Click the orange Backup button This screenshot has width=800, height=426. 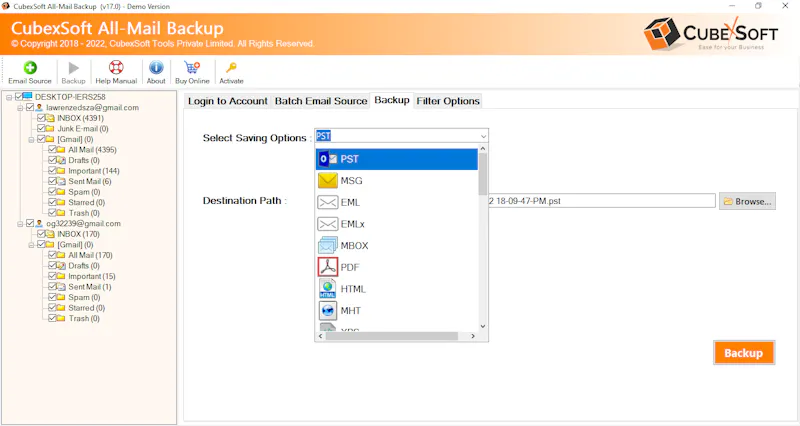coord(744,353)
